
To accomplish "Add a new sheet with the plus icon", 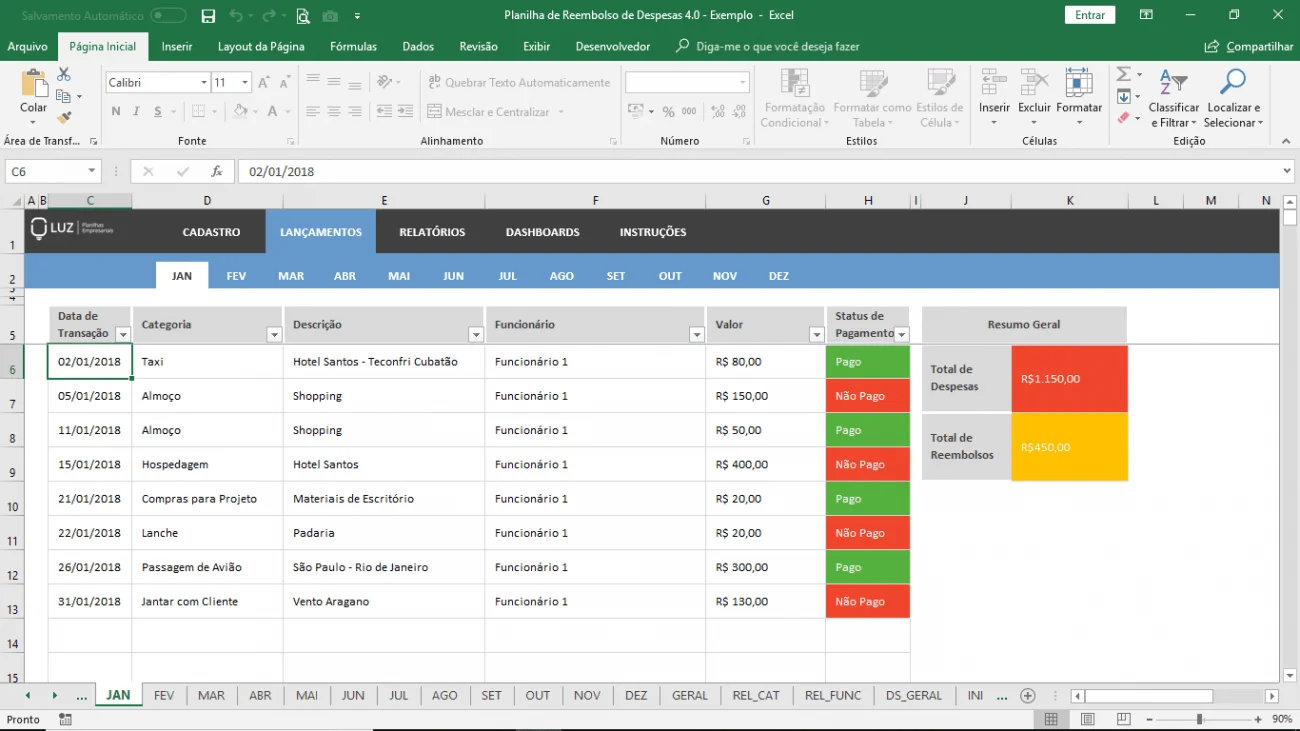I will pyautogui.click(x=1027, y=695).
